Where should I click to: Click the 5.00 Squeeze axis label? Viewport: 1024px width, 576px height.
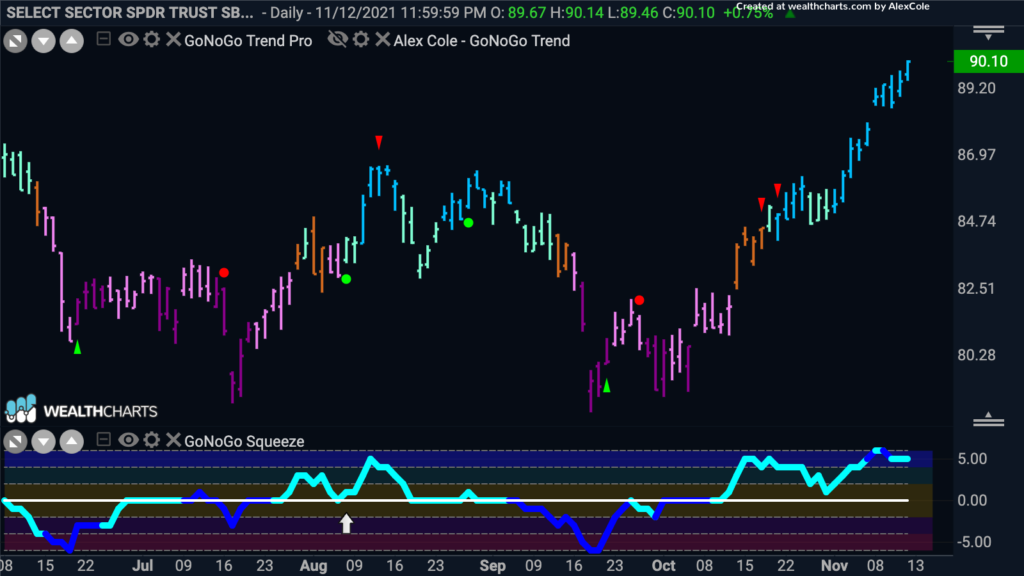(972, 459)
